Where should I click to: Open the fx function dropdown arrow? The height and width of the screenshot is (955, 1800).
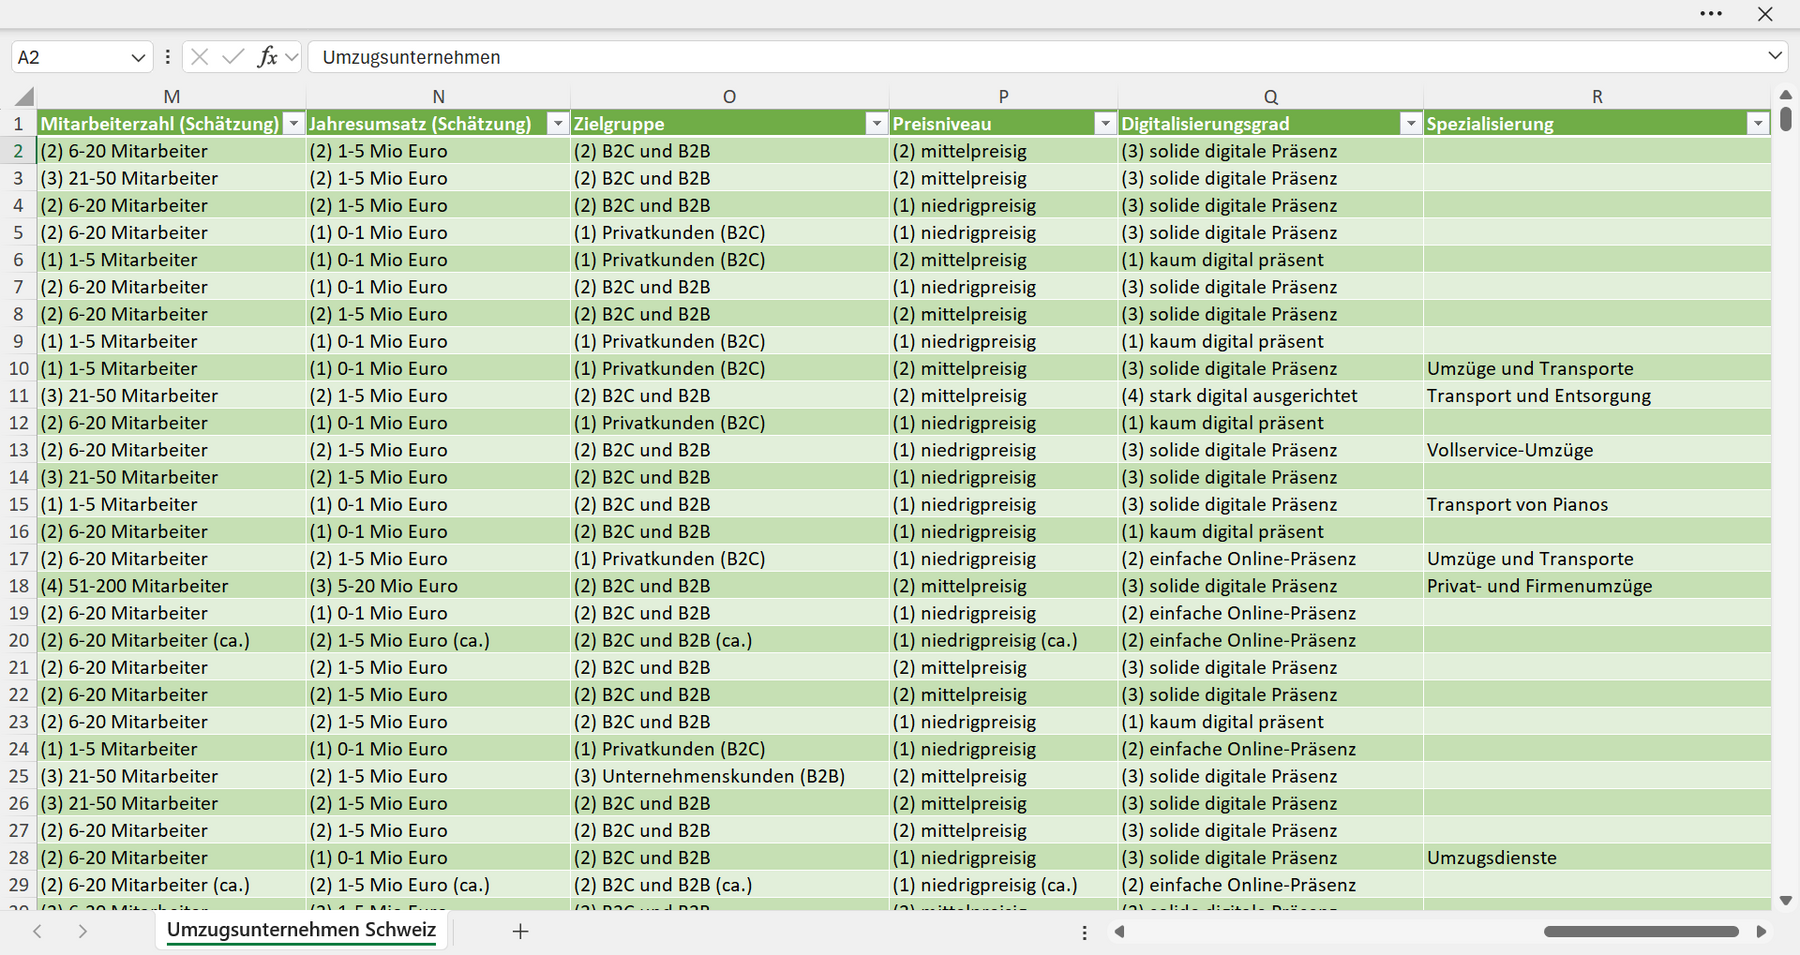pos(291,57)
